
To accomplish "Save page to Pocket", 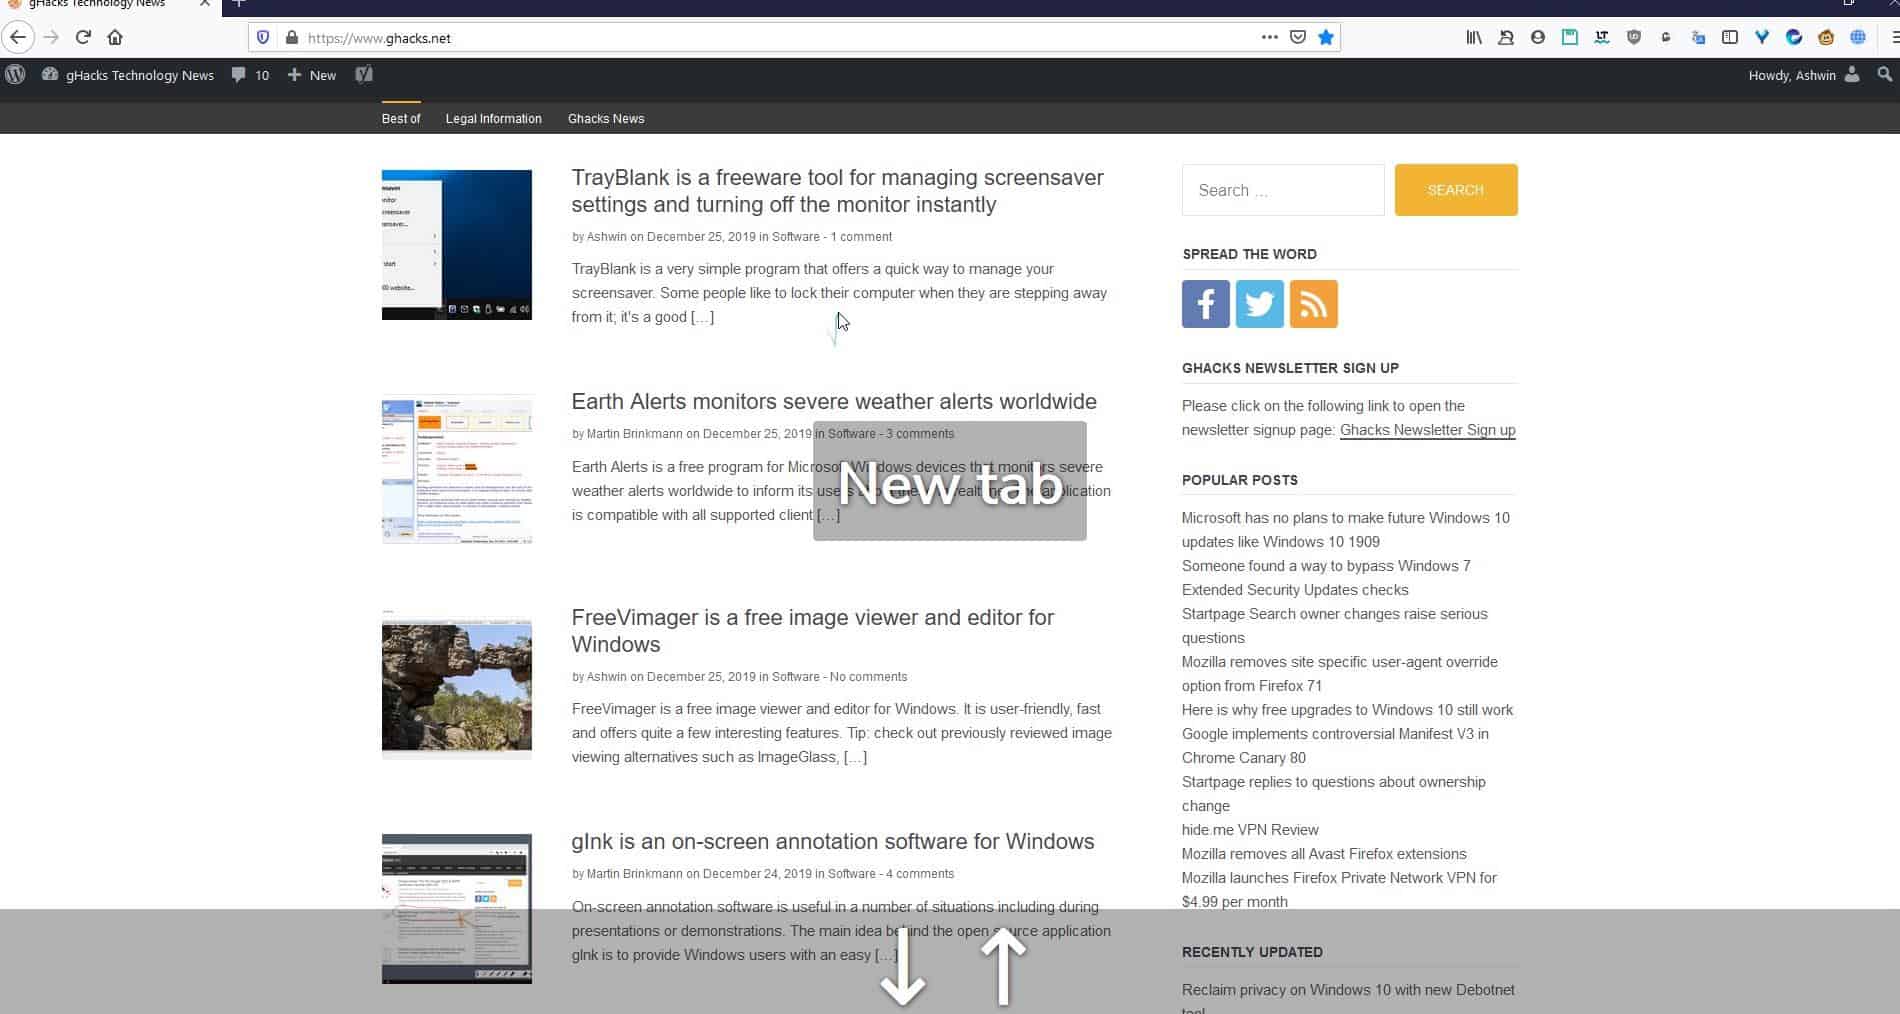I will pos(1297,37).
